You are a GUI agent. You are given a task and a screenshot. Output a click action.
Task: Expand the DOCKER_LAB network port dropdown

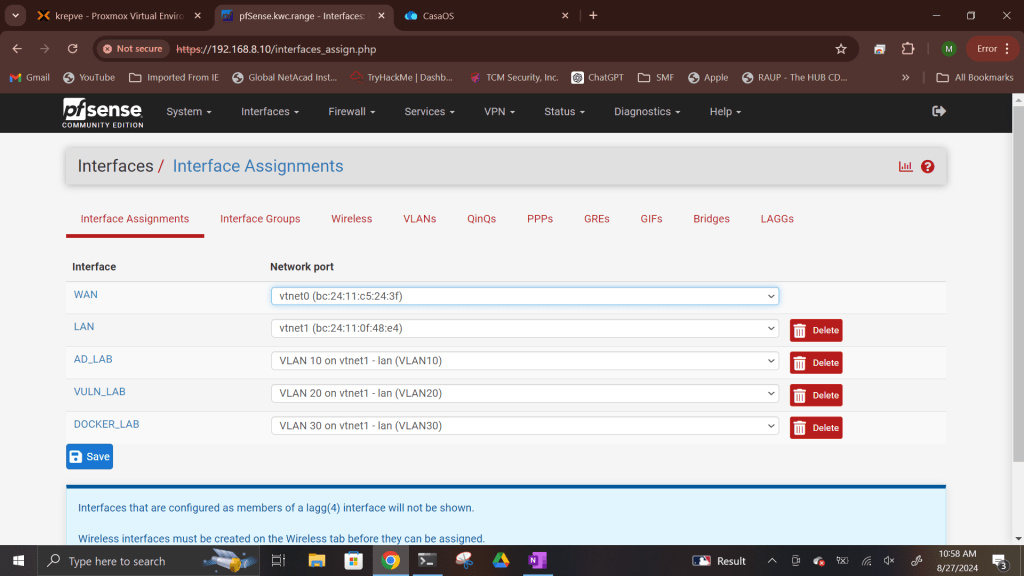click(x=524, y=426)
